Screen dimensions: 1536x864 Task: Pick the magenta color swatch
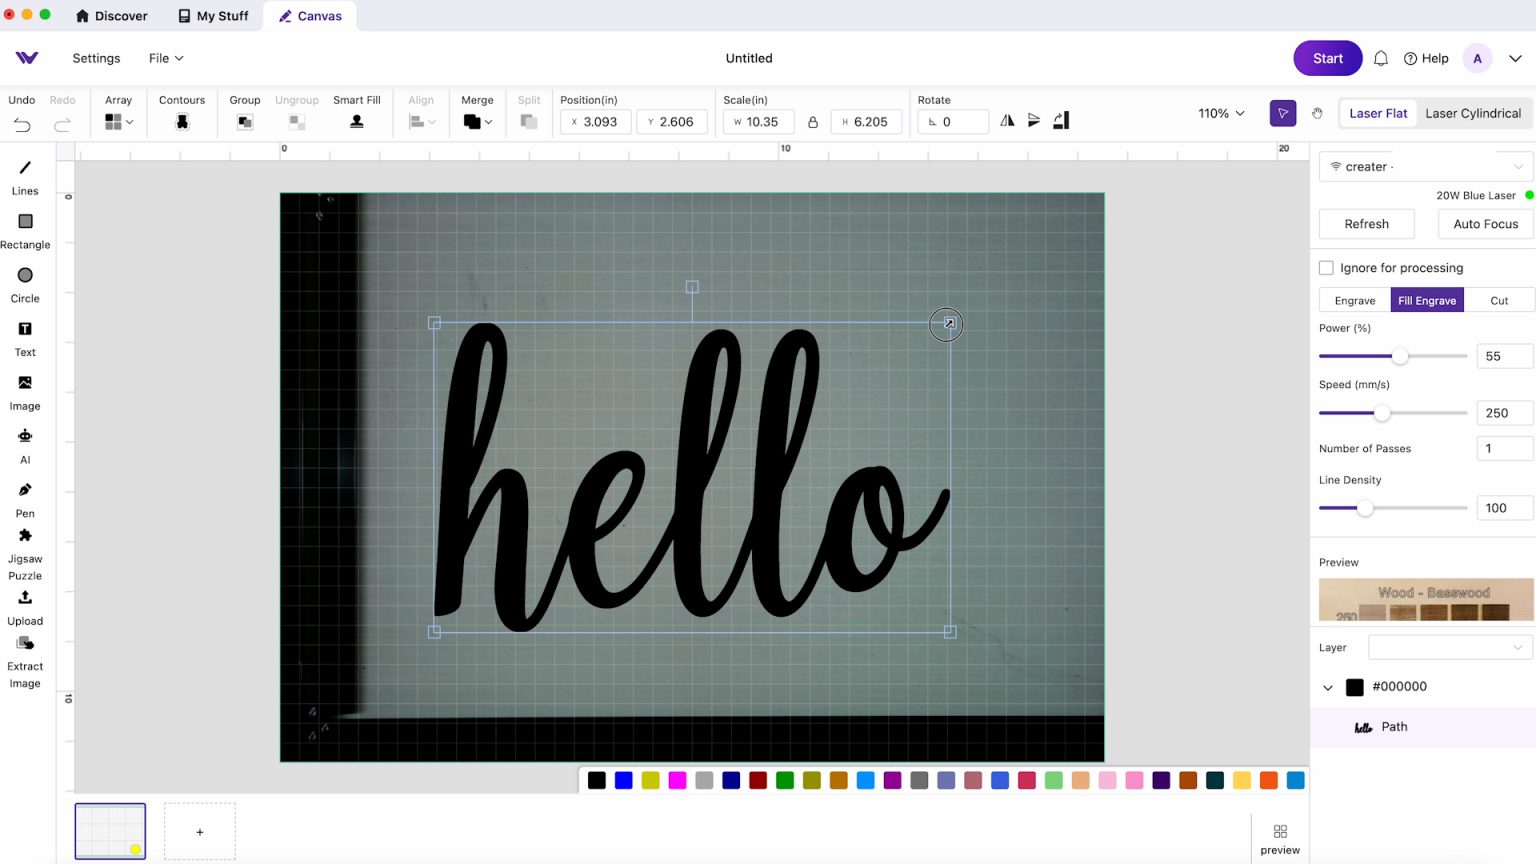coord(677,781)
